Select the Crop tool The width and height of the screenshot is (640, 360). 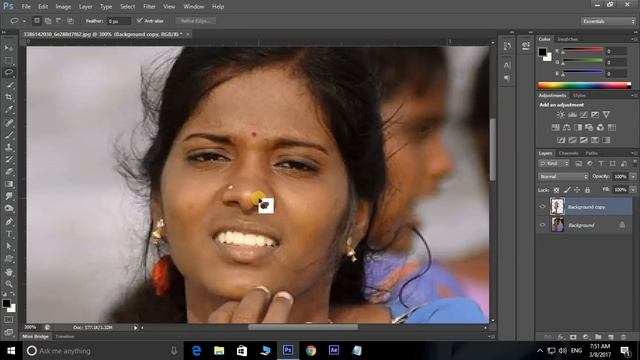point(9,97)
